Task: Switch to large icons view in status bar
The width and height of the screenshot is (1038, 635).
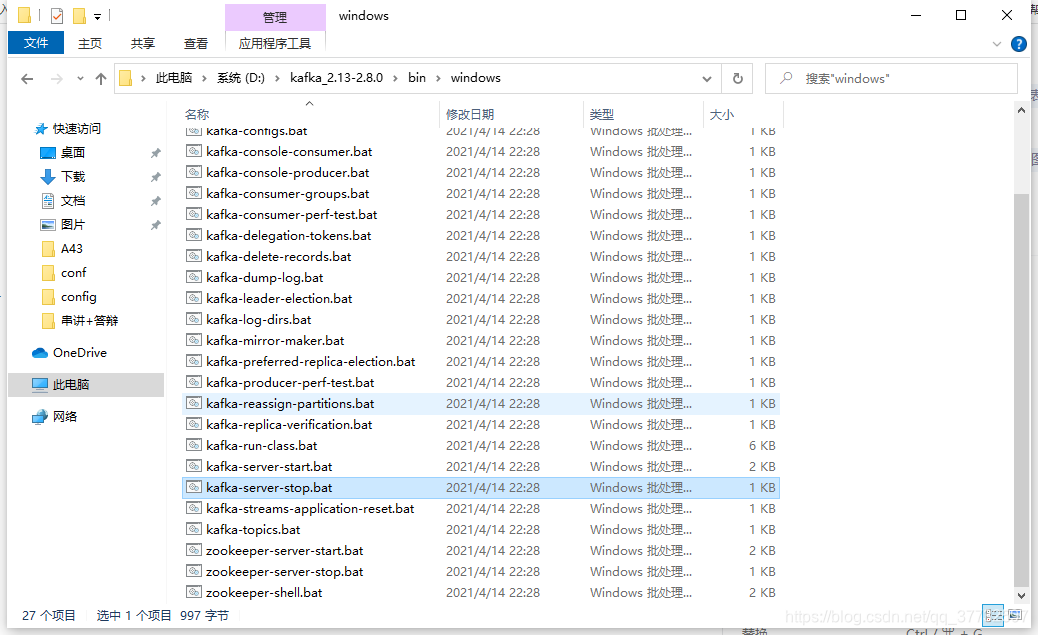Action: tap(1014, 615)
